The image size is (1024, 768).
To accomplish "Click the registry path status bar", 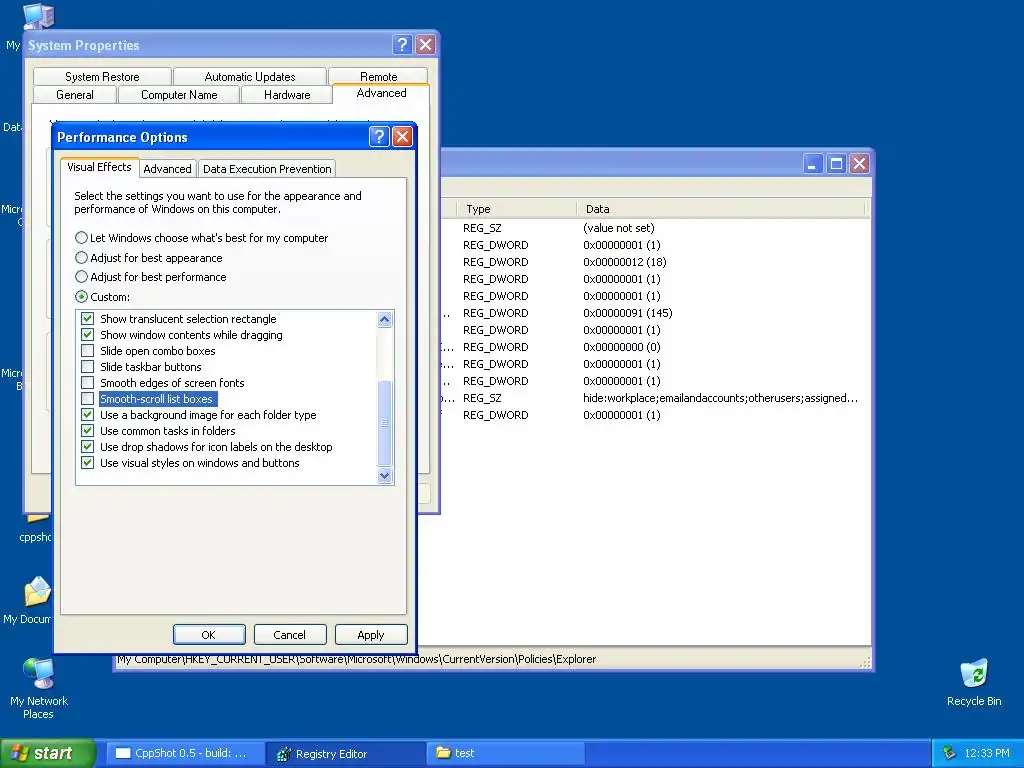I will point(494,660).
